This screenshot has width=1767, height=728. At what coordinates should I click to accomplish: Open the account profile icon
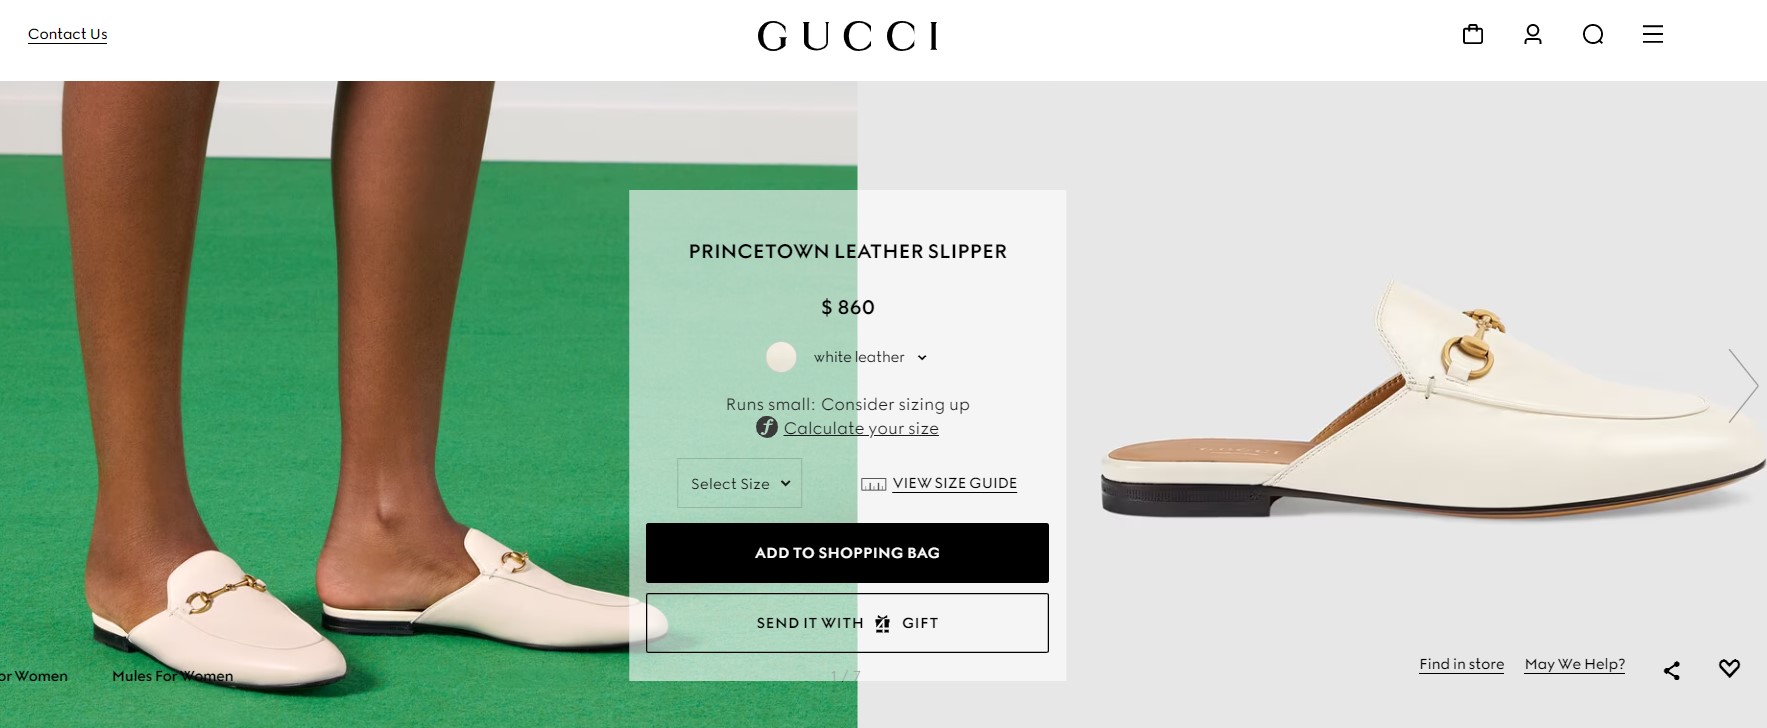1532,35
